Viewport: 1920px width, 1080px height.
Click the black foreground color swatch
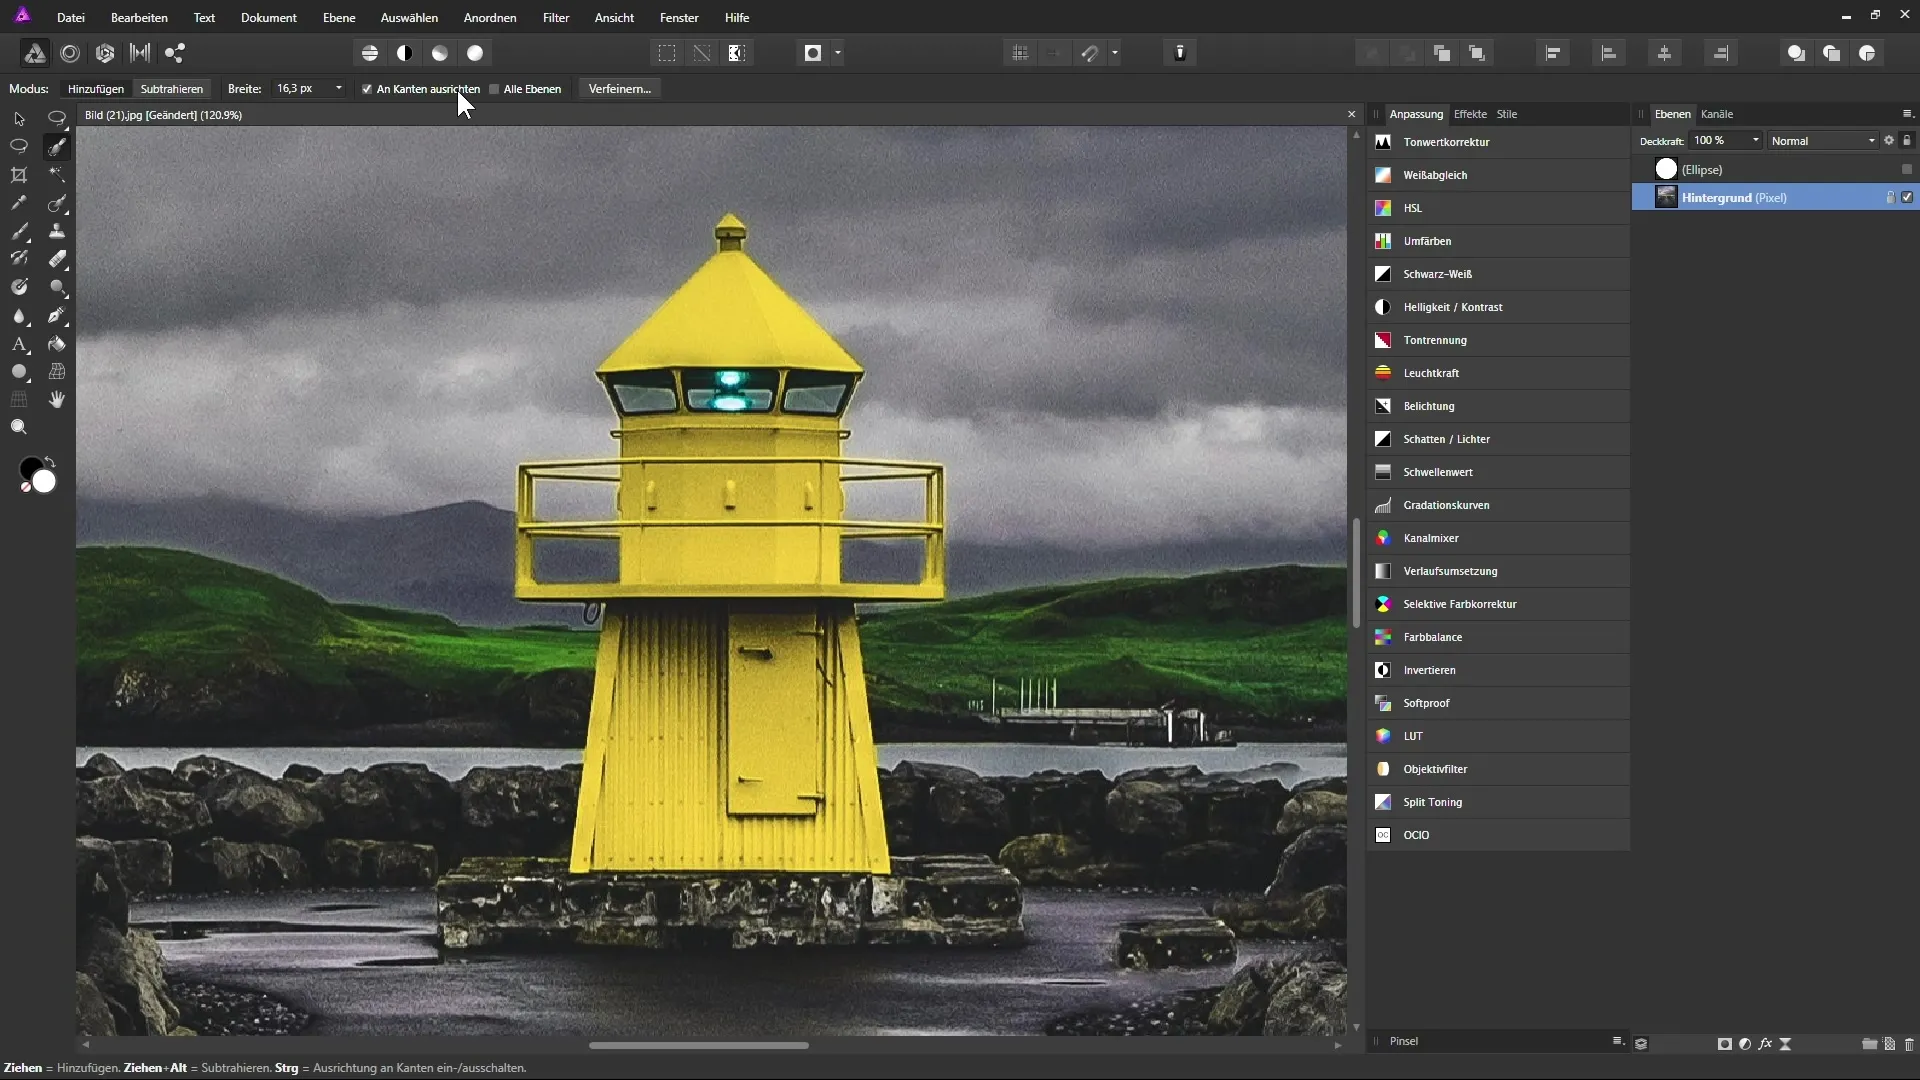point(29,467)
